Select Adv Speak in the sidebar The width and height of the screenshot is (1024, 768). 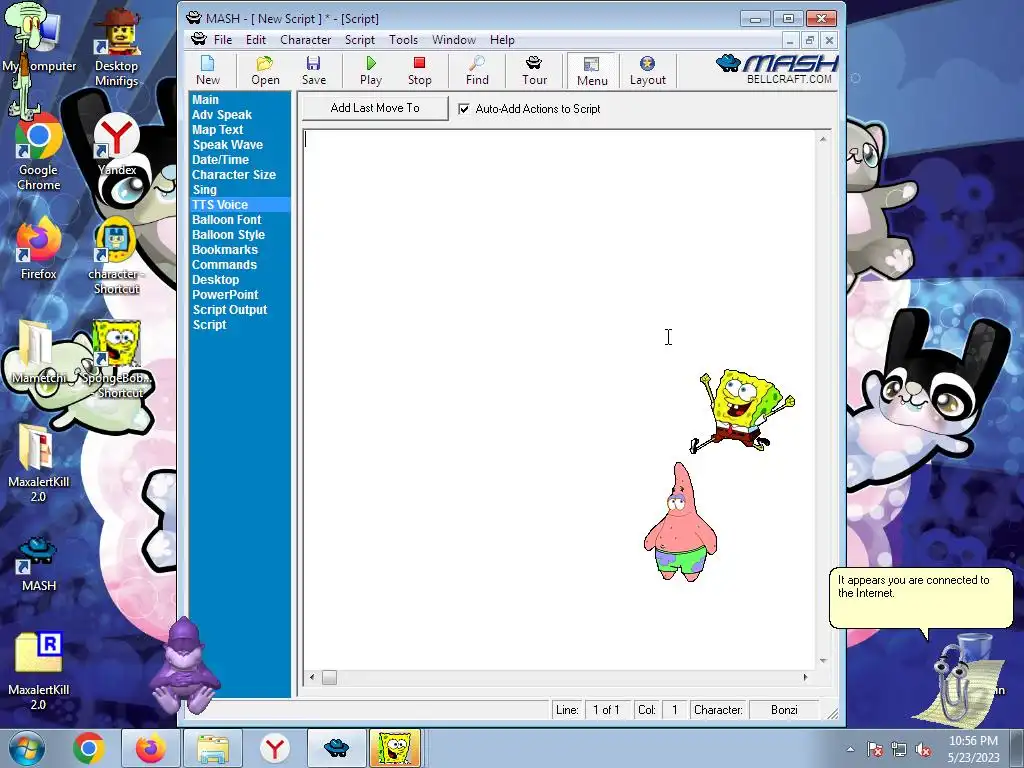coord(221,114)
